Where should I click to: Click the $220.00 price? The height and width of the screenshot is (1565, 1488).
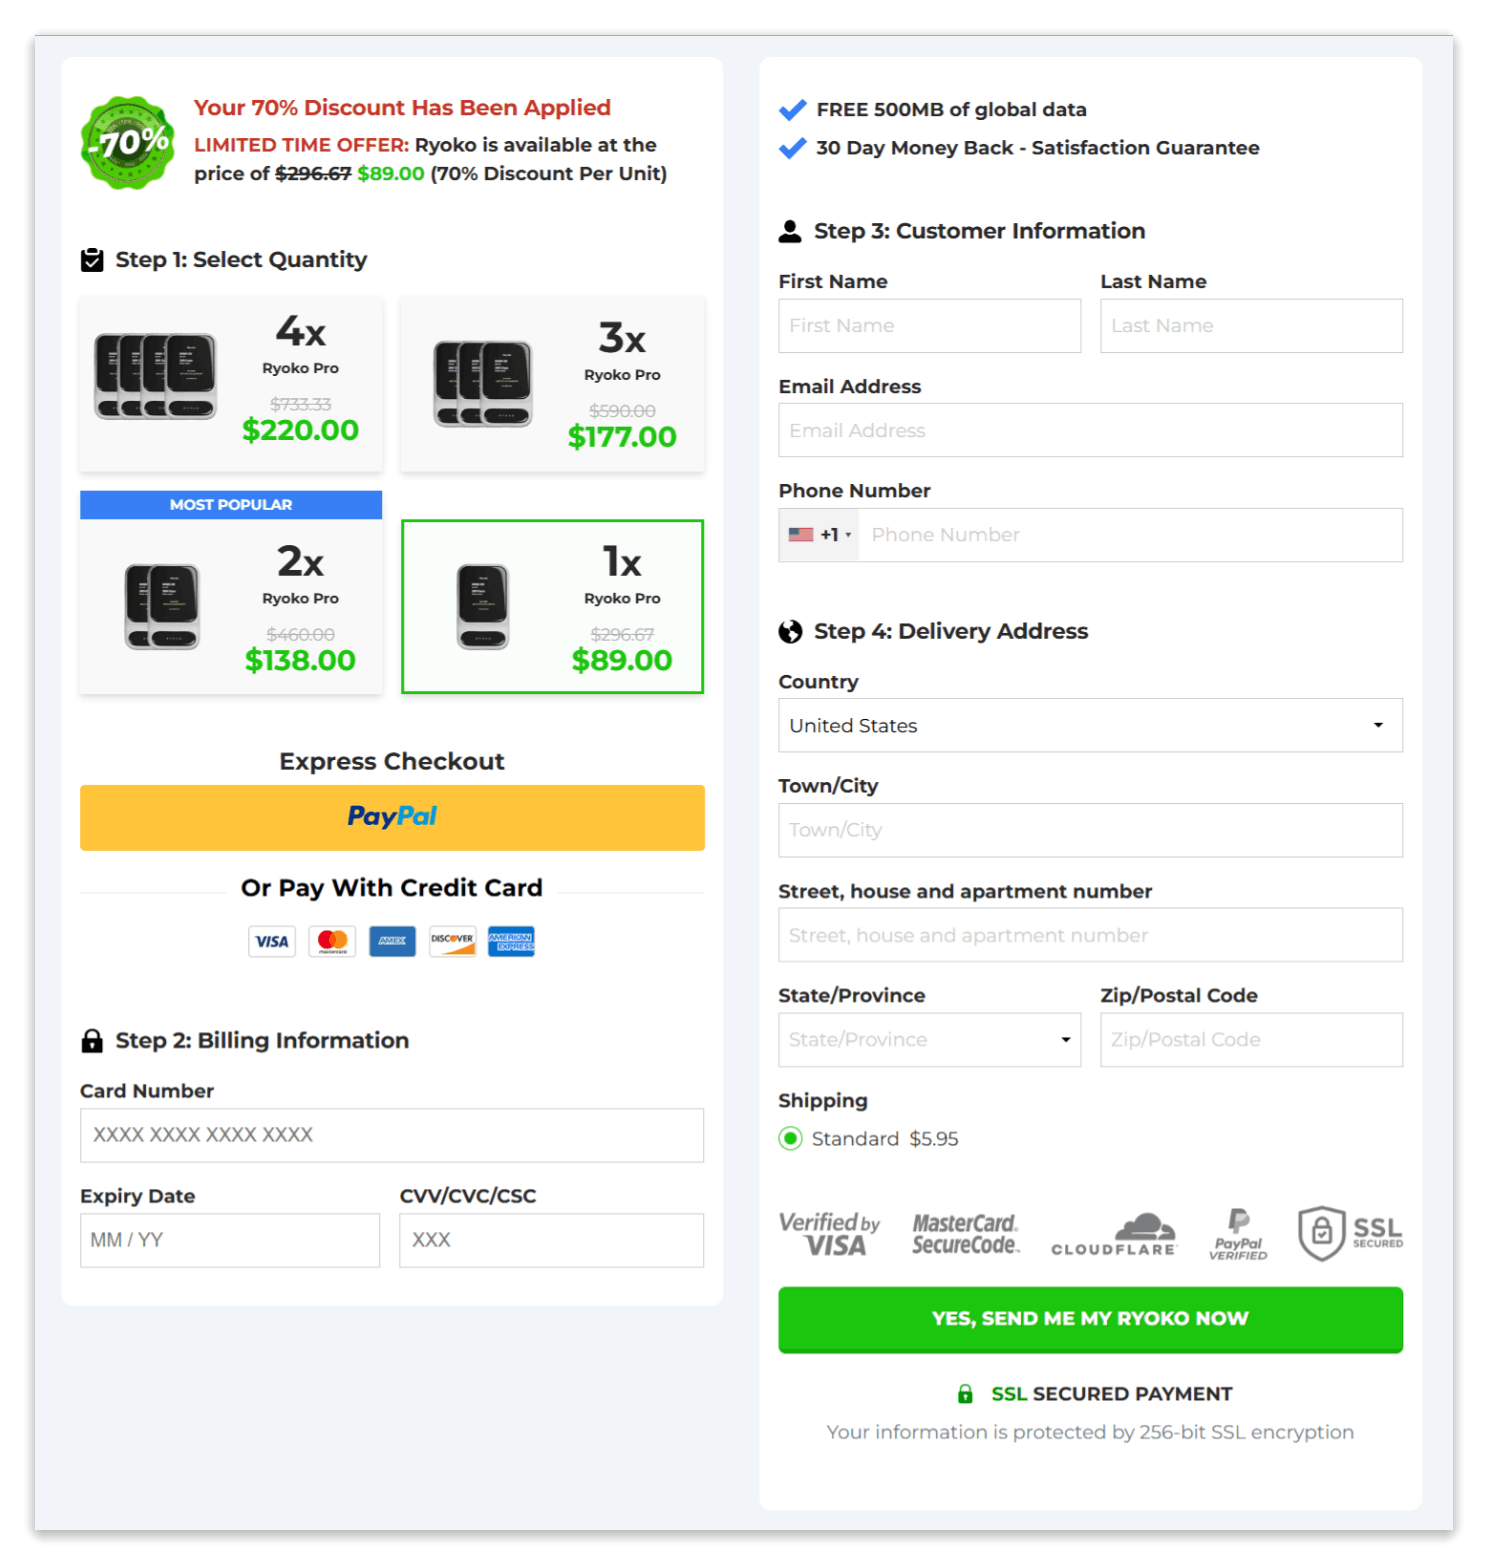300,430
